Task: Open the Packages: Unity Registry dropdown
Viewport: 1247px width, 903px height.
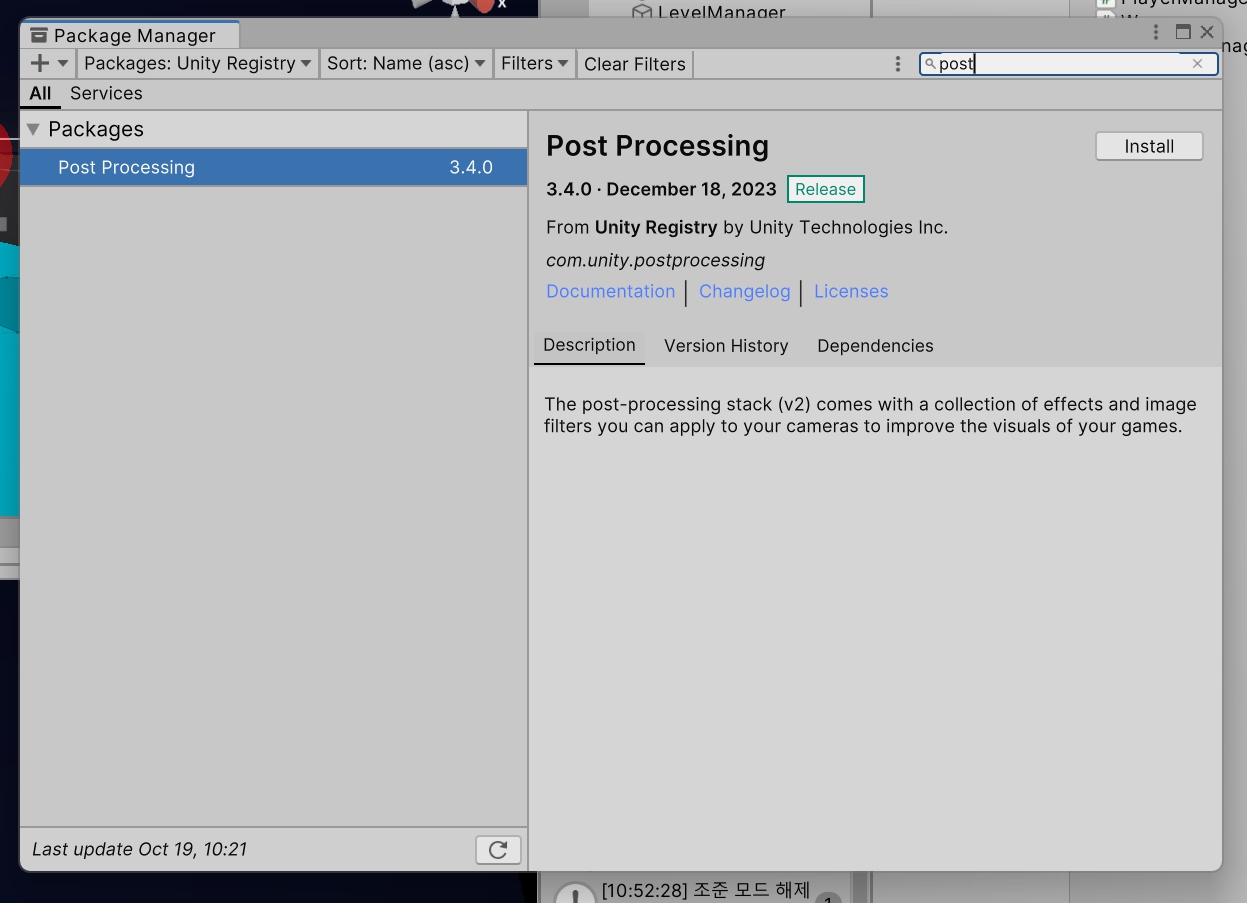Action: tap(197, 63)
